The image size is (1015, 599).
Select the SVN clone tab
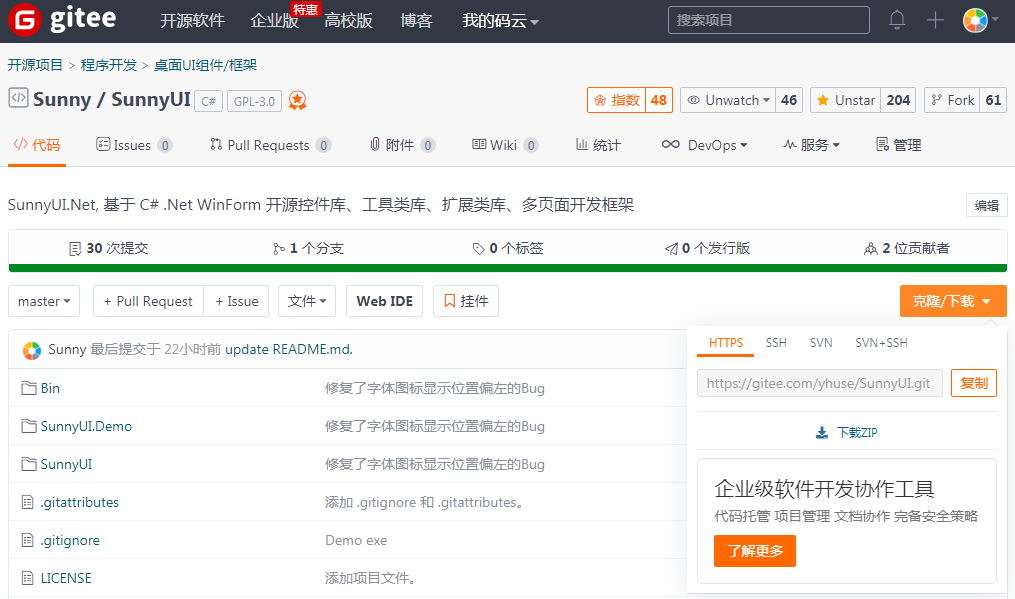pos(821,343)
